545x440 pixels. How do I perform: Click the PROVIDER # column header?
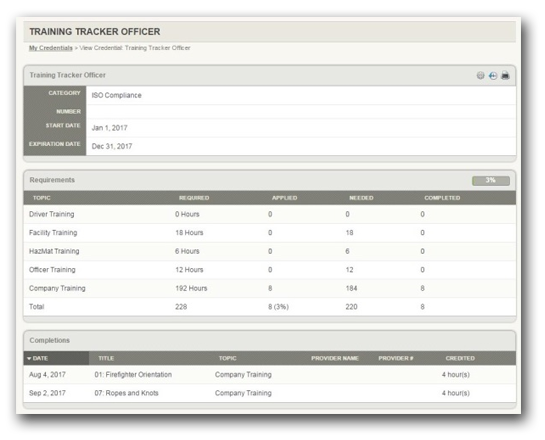click(x=396, y=358)
